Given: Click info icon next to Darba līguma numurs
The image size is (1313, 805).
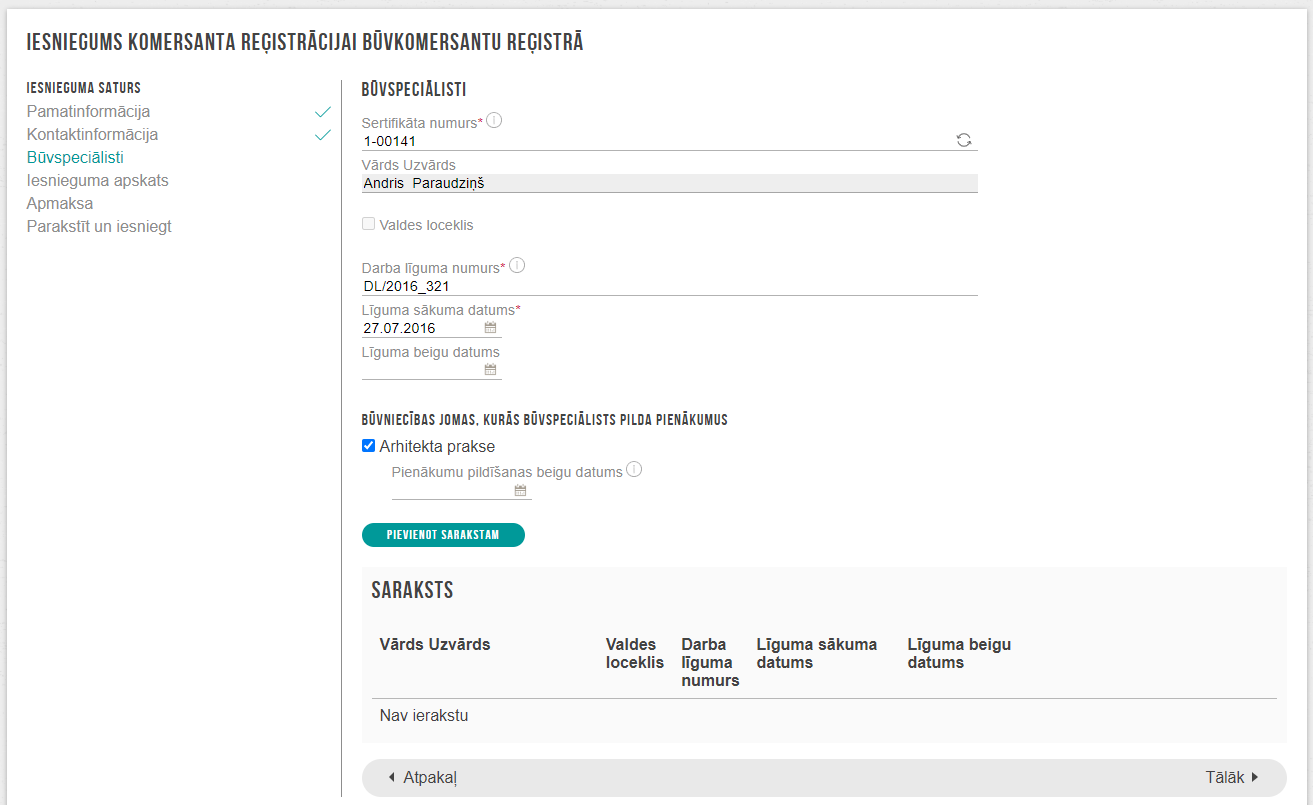Looking at the screenshot, I should [x=517, y=266].
